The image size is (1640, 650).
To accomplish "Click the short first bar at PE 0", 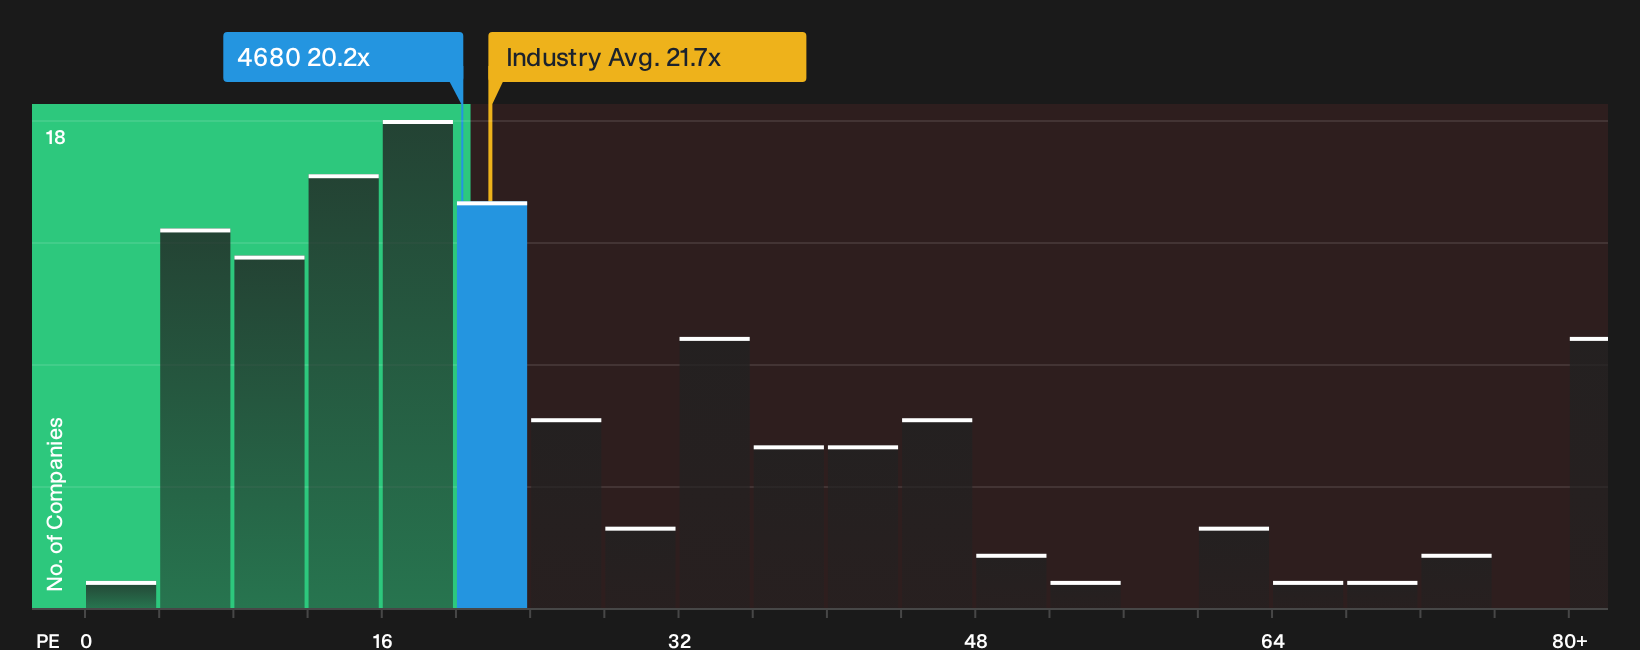I will coord(121,595).
